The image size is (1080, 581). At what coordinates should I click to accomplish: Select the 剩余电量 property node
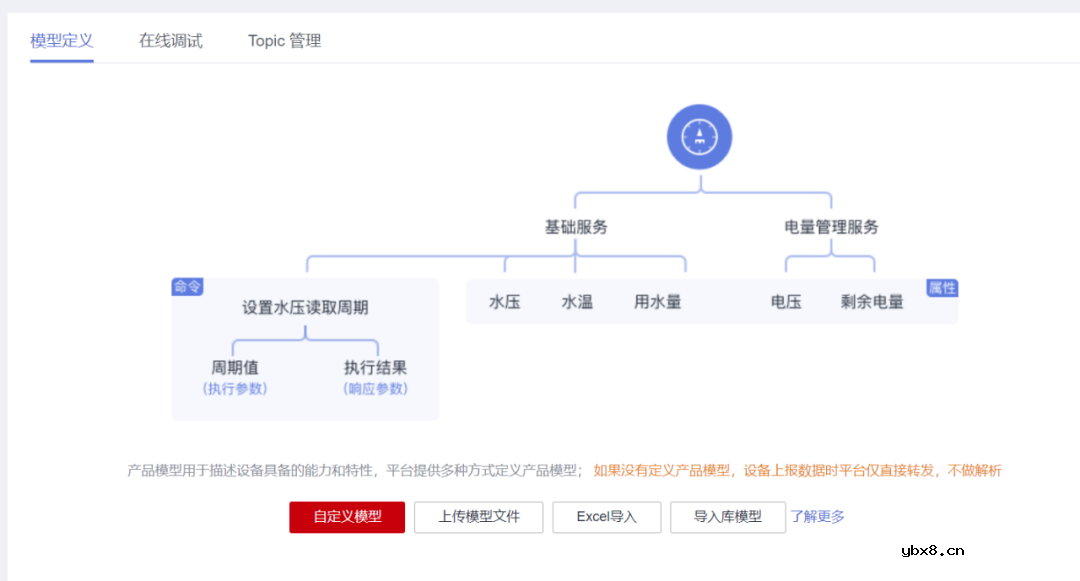871,301
